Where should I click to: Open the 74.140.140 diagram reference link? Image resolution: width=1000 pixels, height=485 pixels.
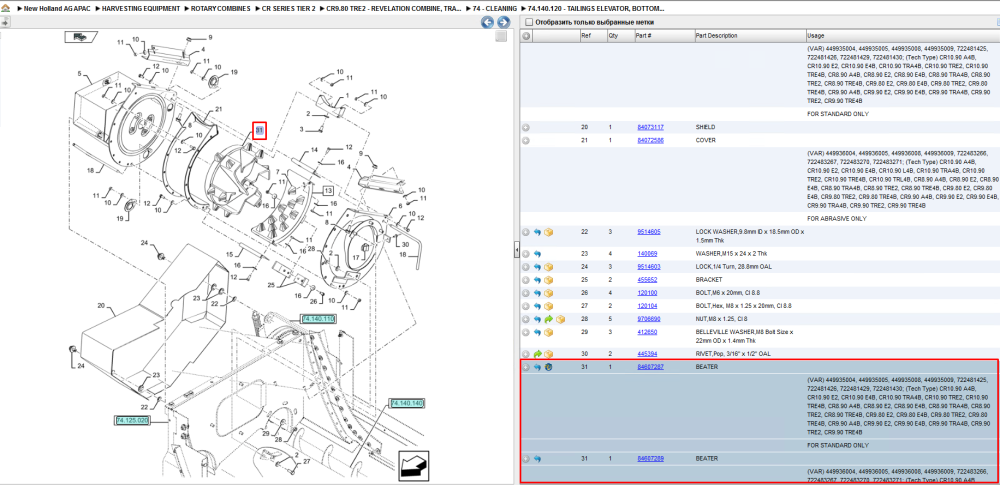click(406, 403)
